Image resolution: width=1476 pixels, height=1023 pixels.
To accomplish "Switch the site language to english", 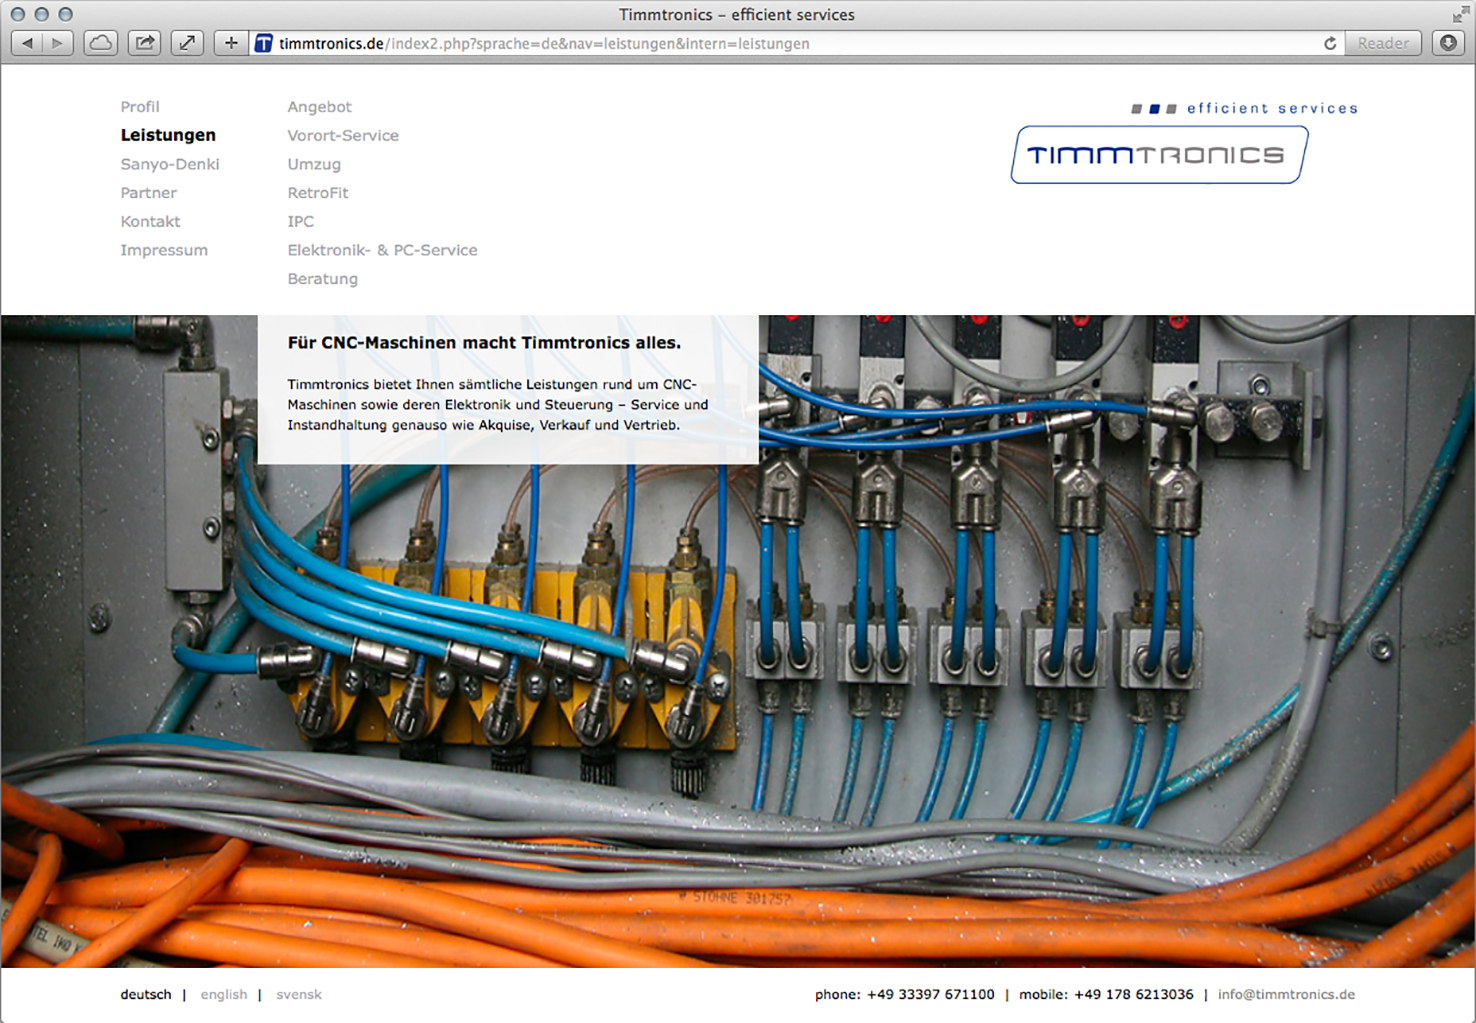I will click(224, 995).
